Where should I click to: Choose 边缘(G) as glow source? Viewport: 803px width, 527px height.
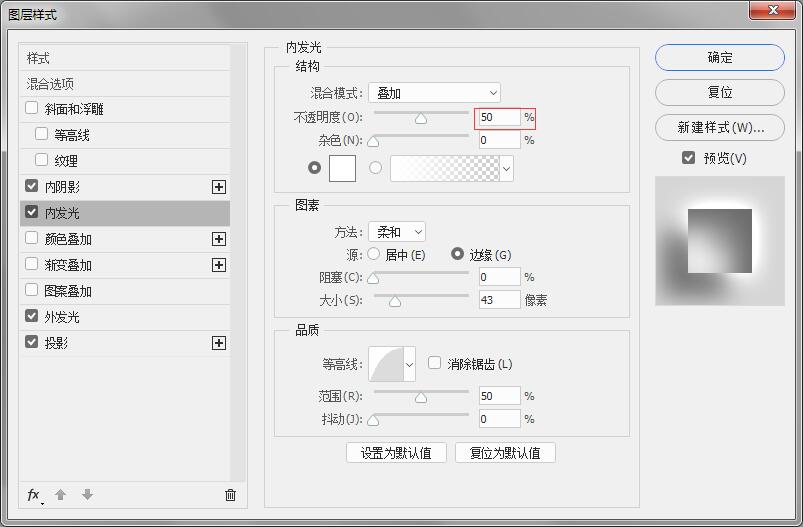(x=457, y=254)
